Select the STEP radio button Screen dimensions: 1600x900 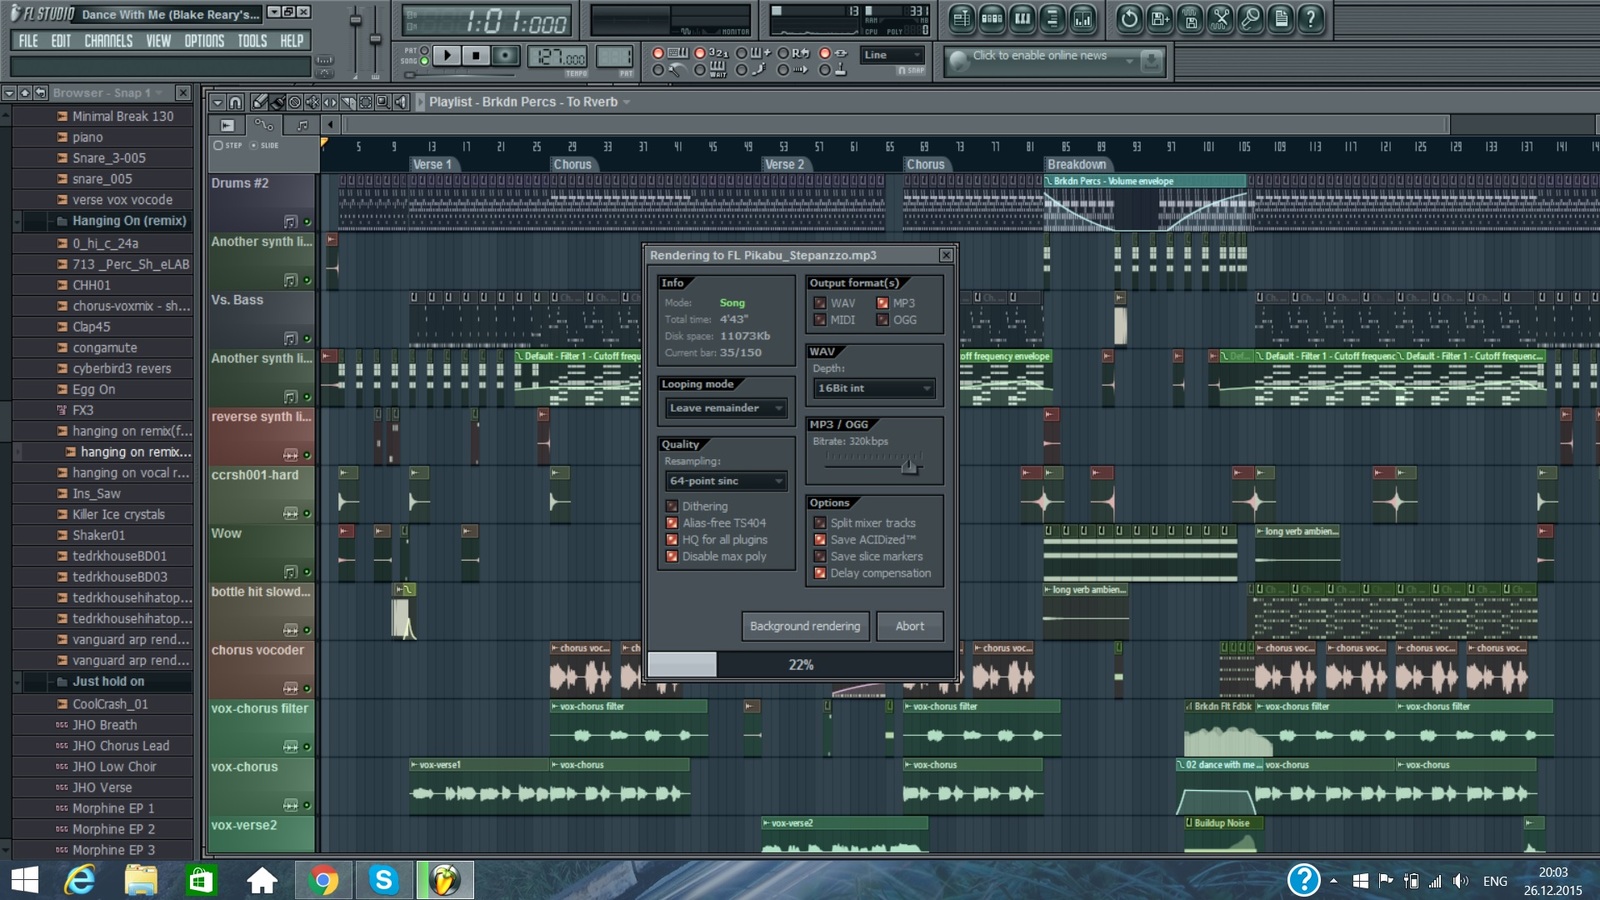point(218,145)
